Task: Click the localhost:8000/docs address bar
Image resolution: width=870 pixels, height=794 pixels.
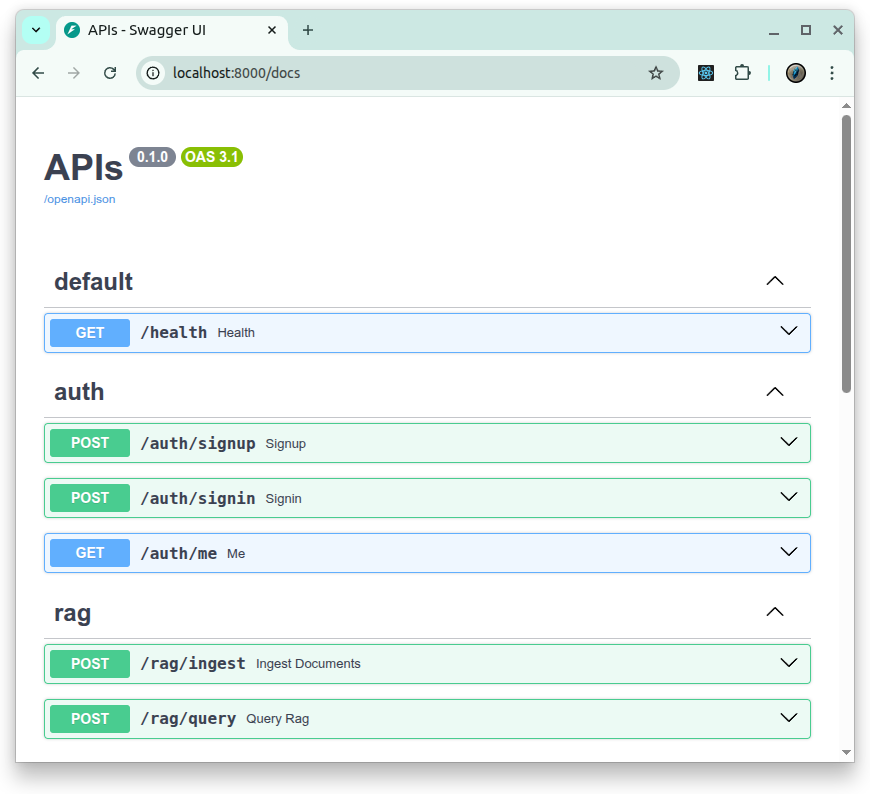Action: (x=400, y=73)
